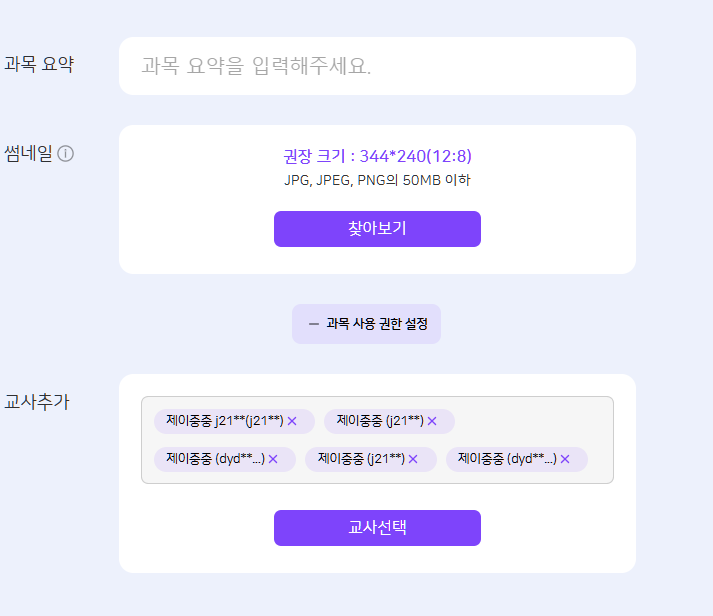713x616 pixels.
Task: Click the minus icon in 과목 사용 권한 설정
Action: pos(313,324)
